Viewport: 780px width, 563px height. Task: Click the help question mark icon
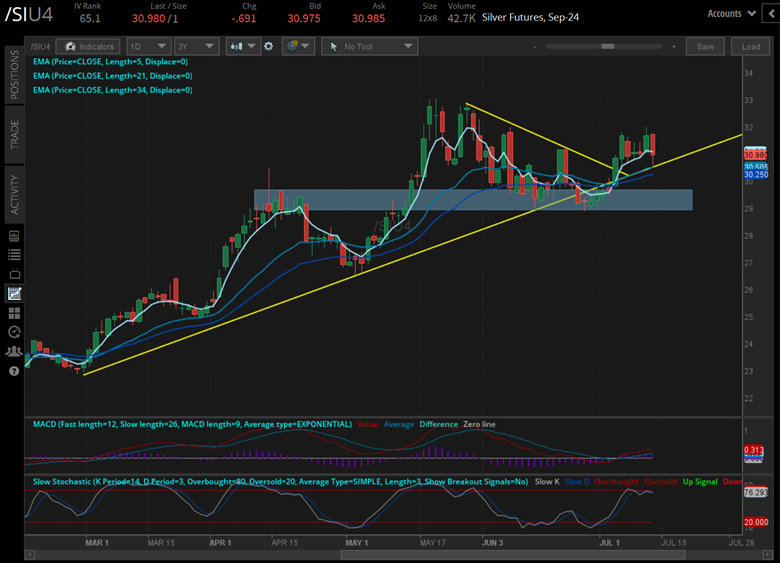coord(14,371)
